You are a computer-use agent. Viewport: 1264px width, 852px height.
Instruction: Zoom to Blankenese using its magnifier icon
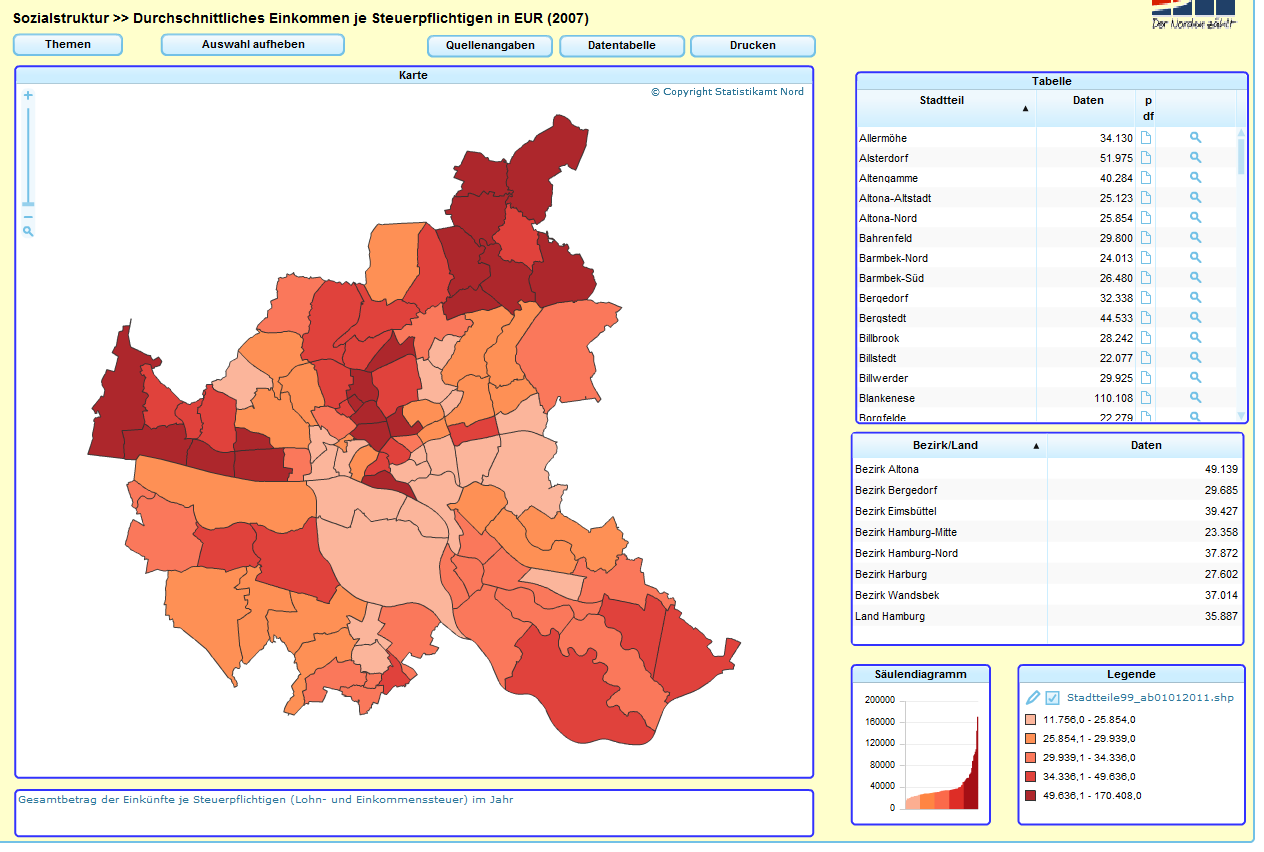(x=1195, y=398)
